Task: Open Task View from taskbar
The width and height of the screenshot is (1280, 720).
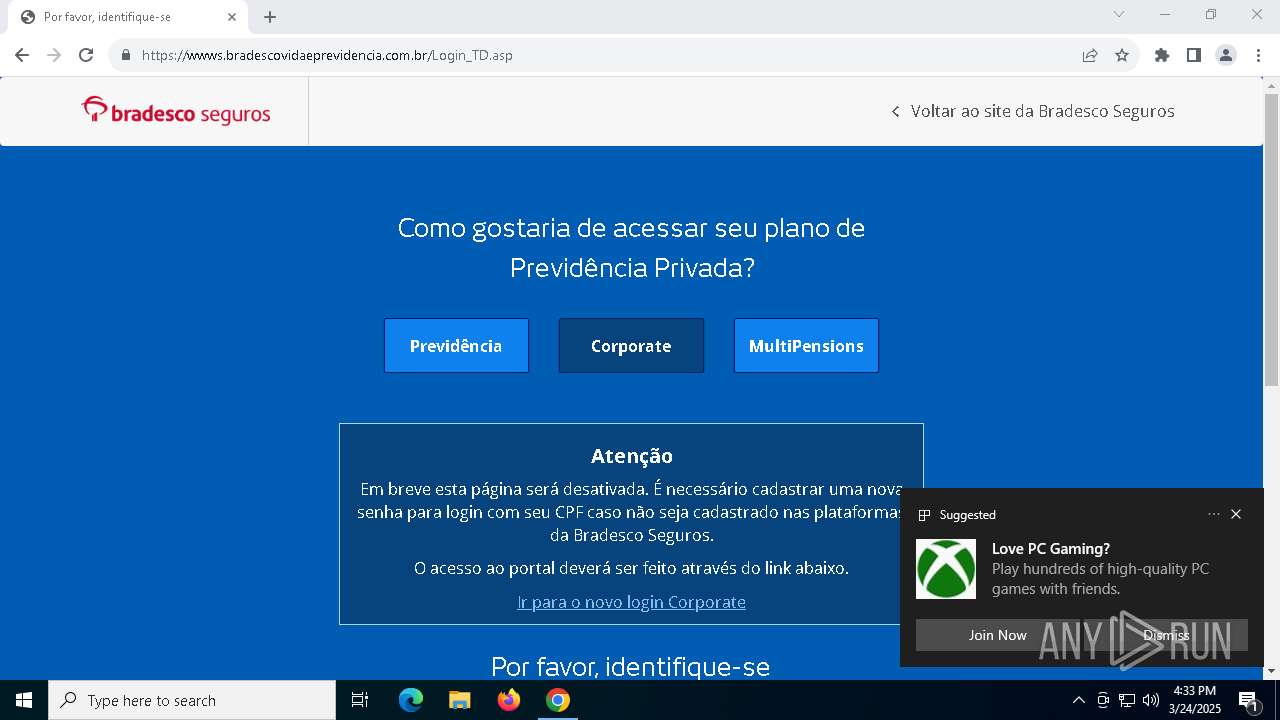Action: [360, 700]
